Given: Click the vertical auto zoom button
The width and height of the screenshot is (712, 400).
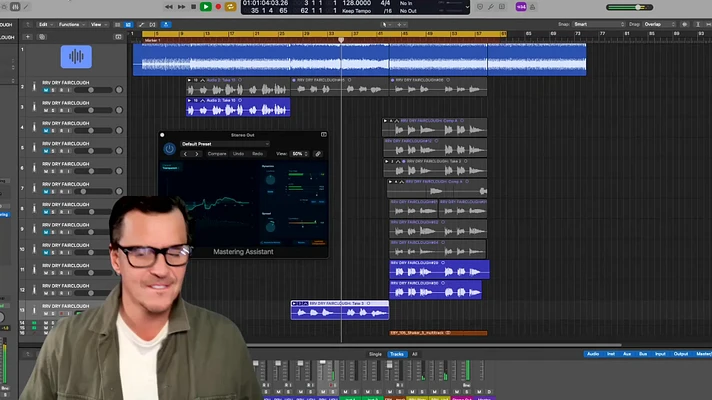Looking at the screenshot, I should pyautogui.click(x=697, y=25).
